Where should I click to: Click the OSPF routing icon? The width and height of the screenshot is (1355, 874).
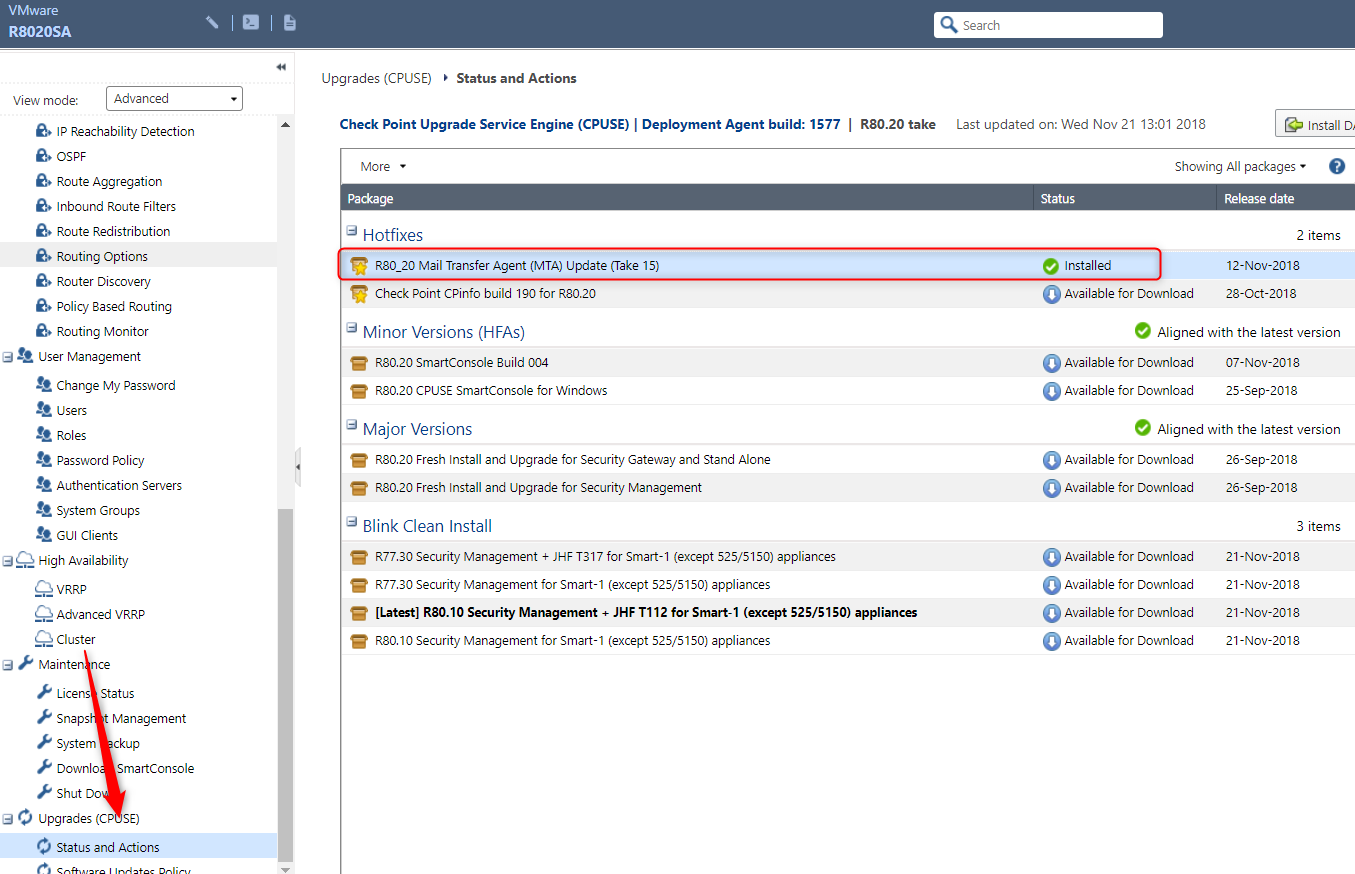pos(43,156)
